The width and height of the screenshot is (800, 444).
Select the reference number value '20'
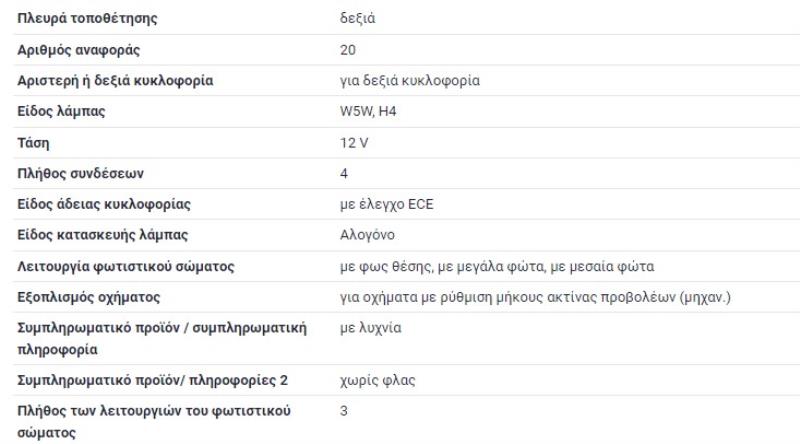348,49
